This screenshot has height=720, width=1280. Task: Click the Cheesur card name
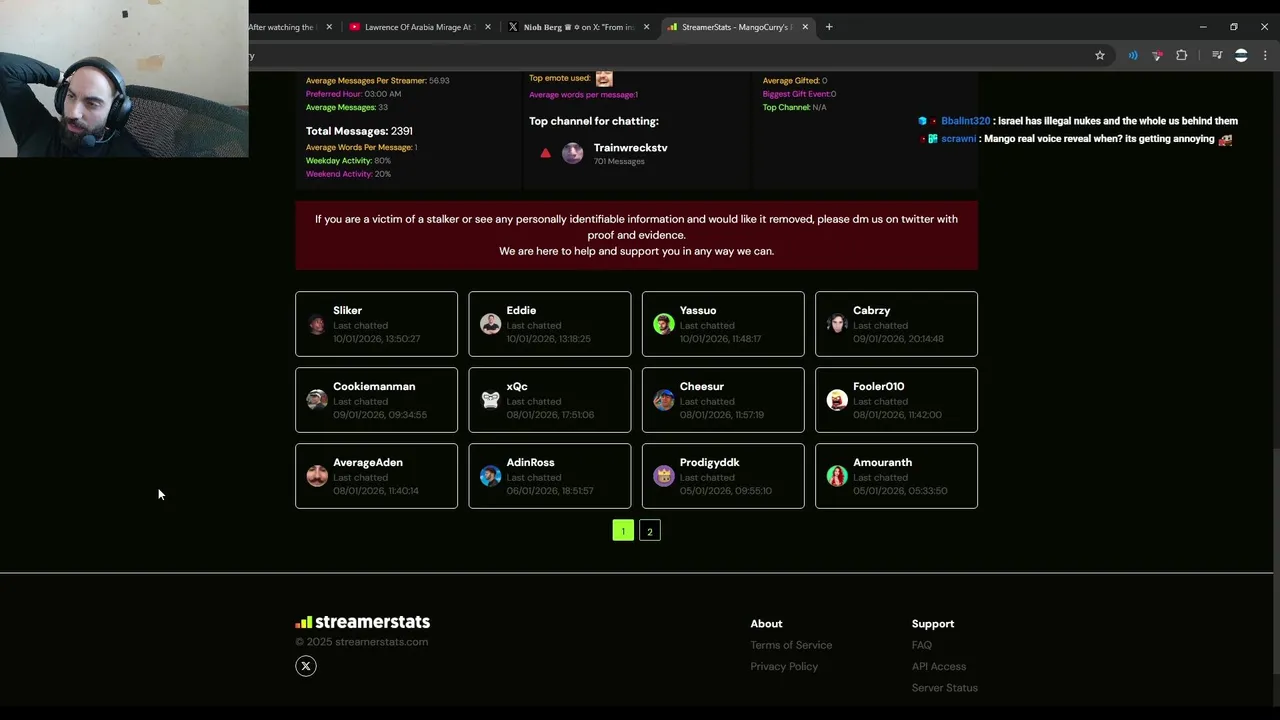point(702,386)
